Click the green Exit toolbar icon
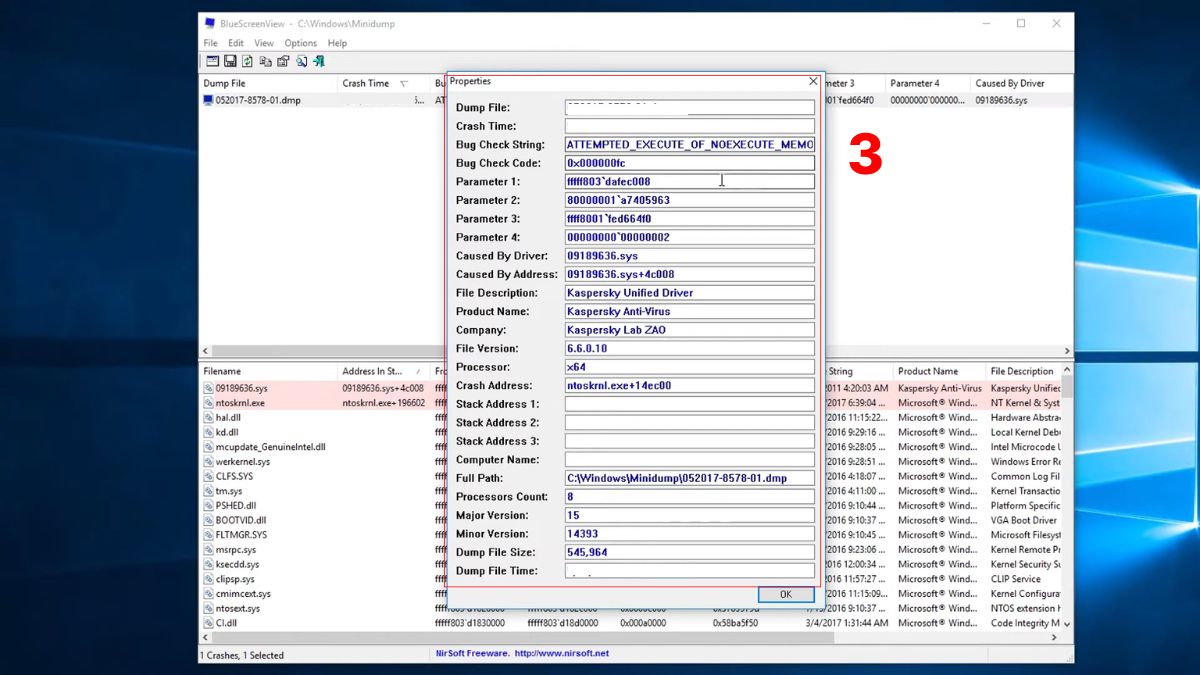This screenshot has height=675, width=1200. coord(319,61)
